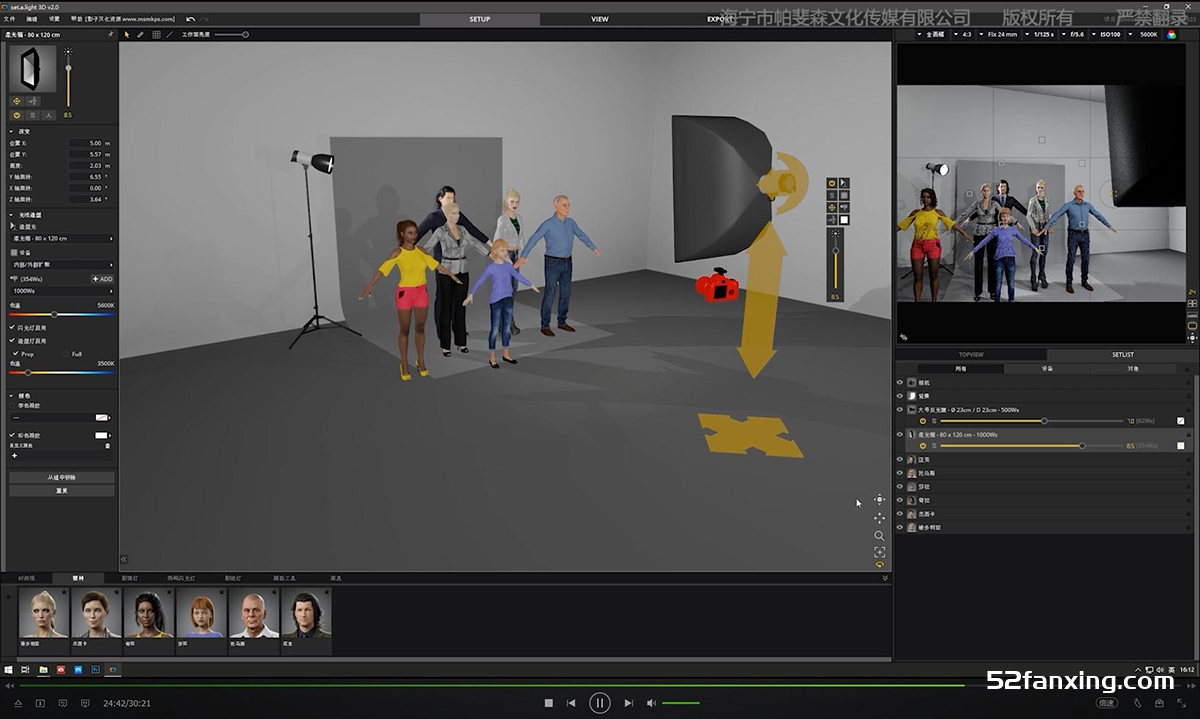Click the frame-selection brackets icon in viewport
Image resolution: width=1200 pixels, height=719 pixels.
(x=879, y=552)
